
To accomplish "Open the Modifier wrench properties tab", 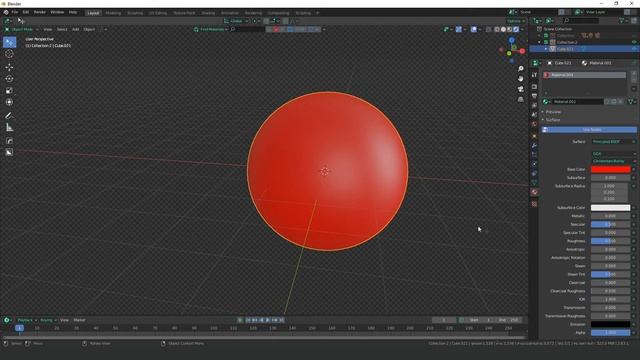I will click(x=534, y=146).
